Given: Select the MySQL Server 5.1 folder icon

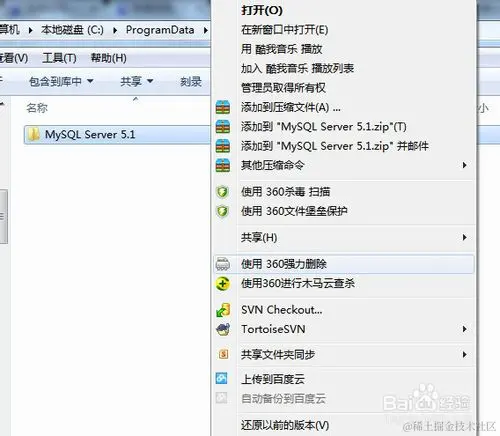Looking at the screenshot, I should (34, 135).
